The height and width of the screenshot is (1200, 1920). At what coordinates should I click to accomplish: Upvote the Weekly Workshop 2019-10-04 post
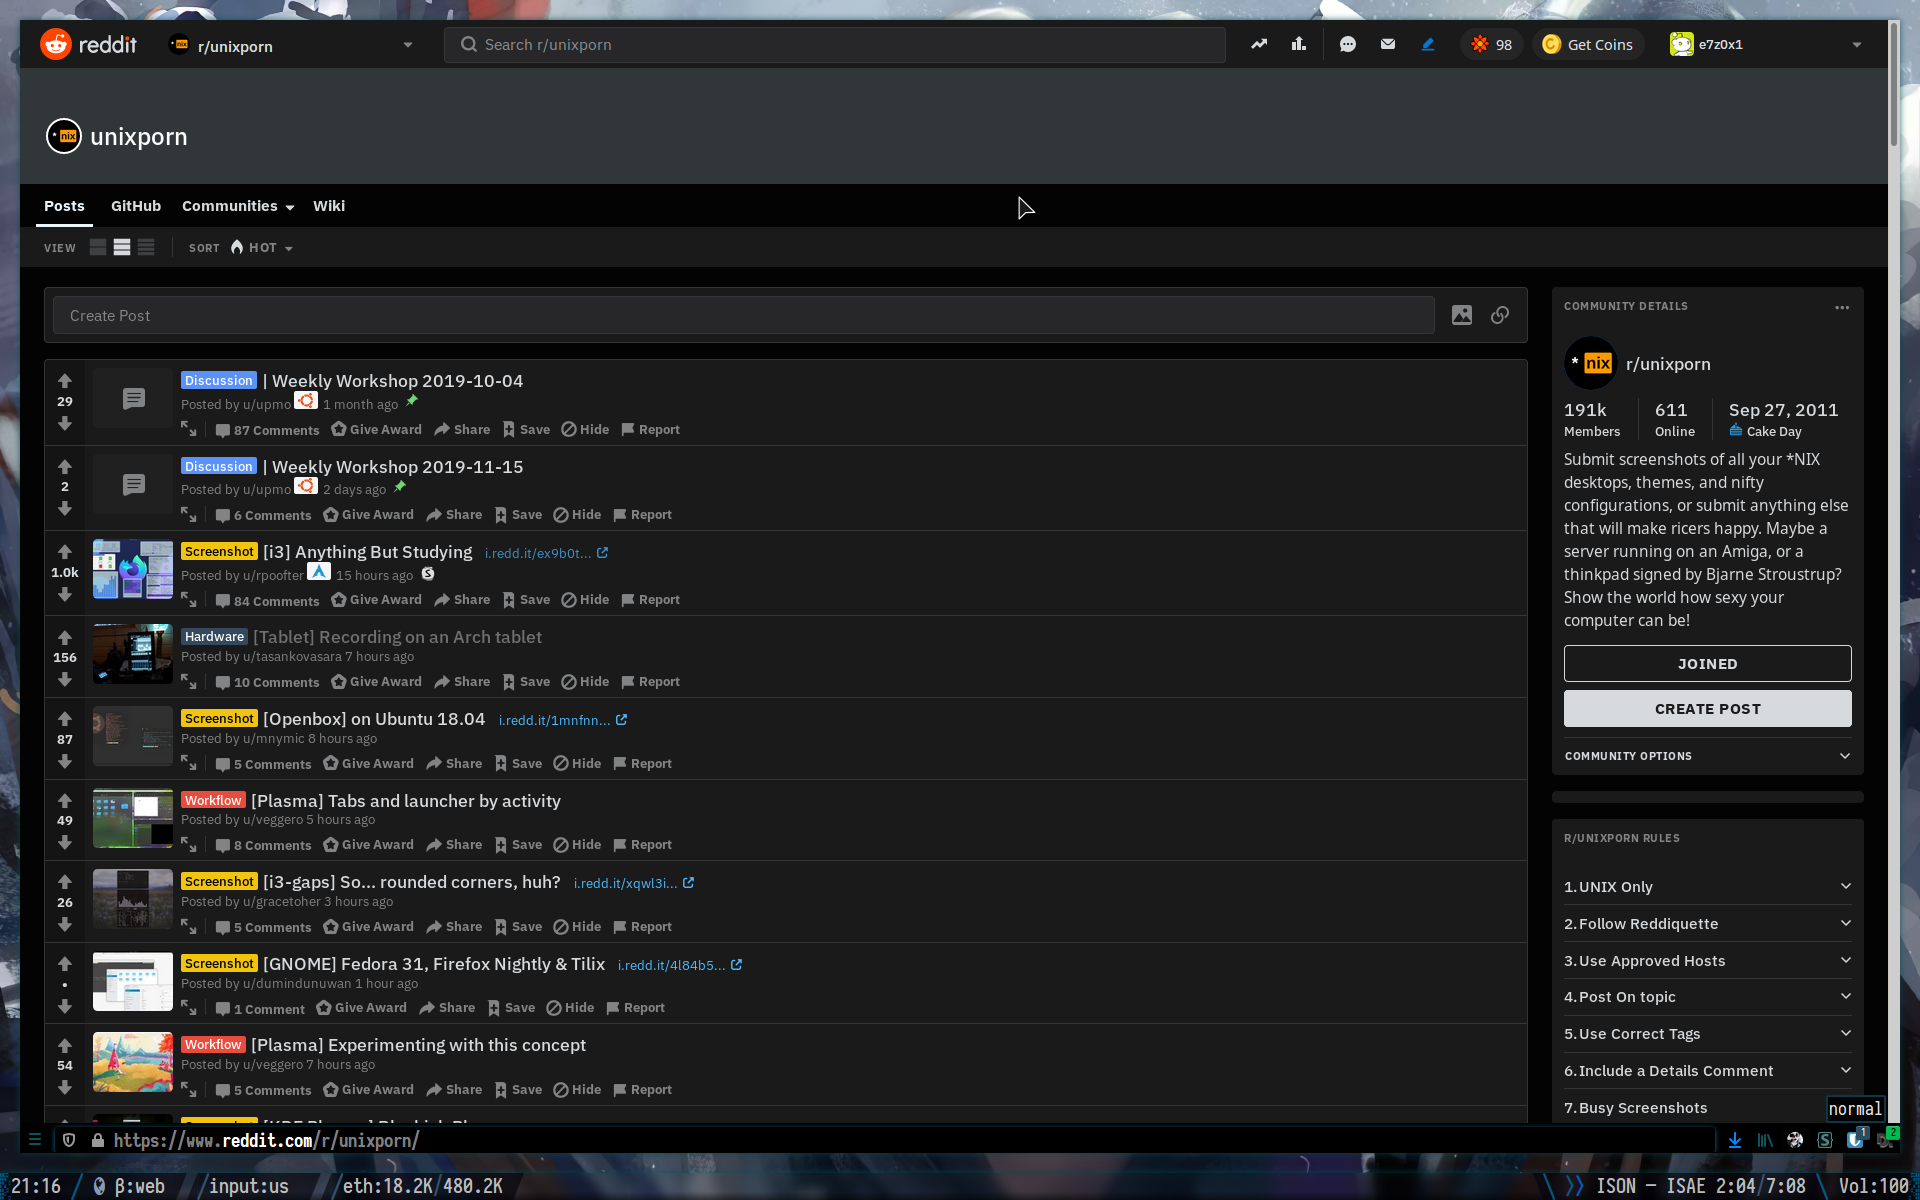(65, 381)
